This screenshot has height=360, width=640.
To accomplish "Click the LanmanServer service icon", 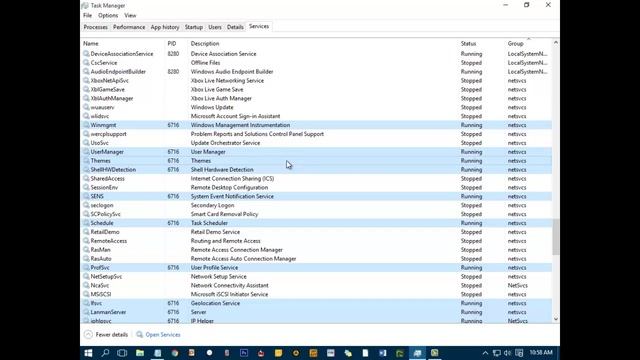I will coord(86,312).
